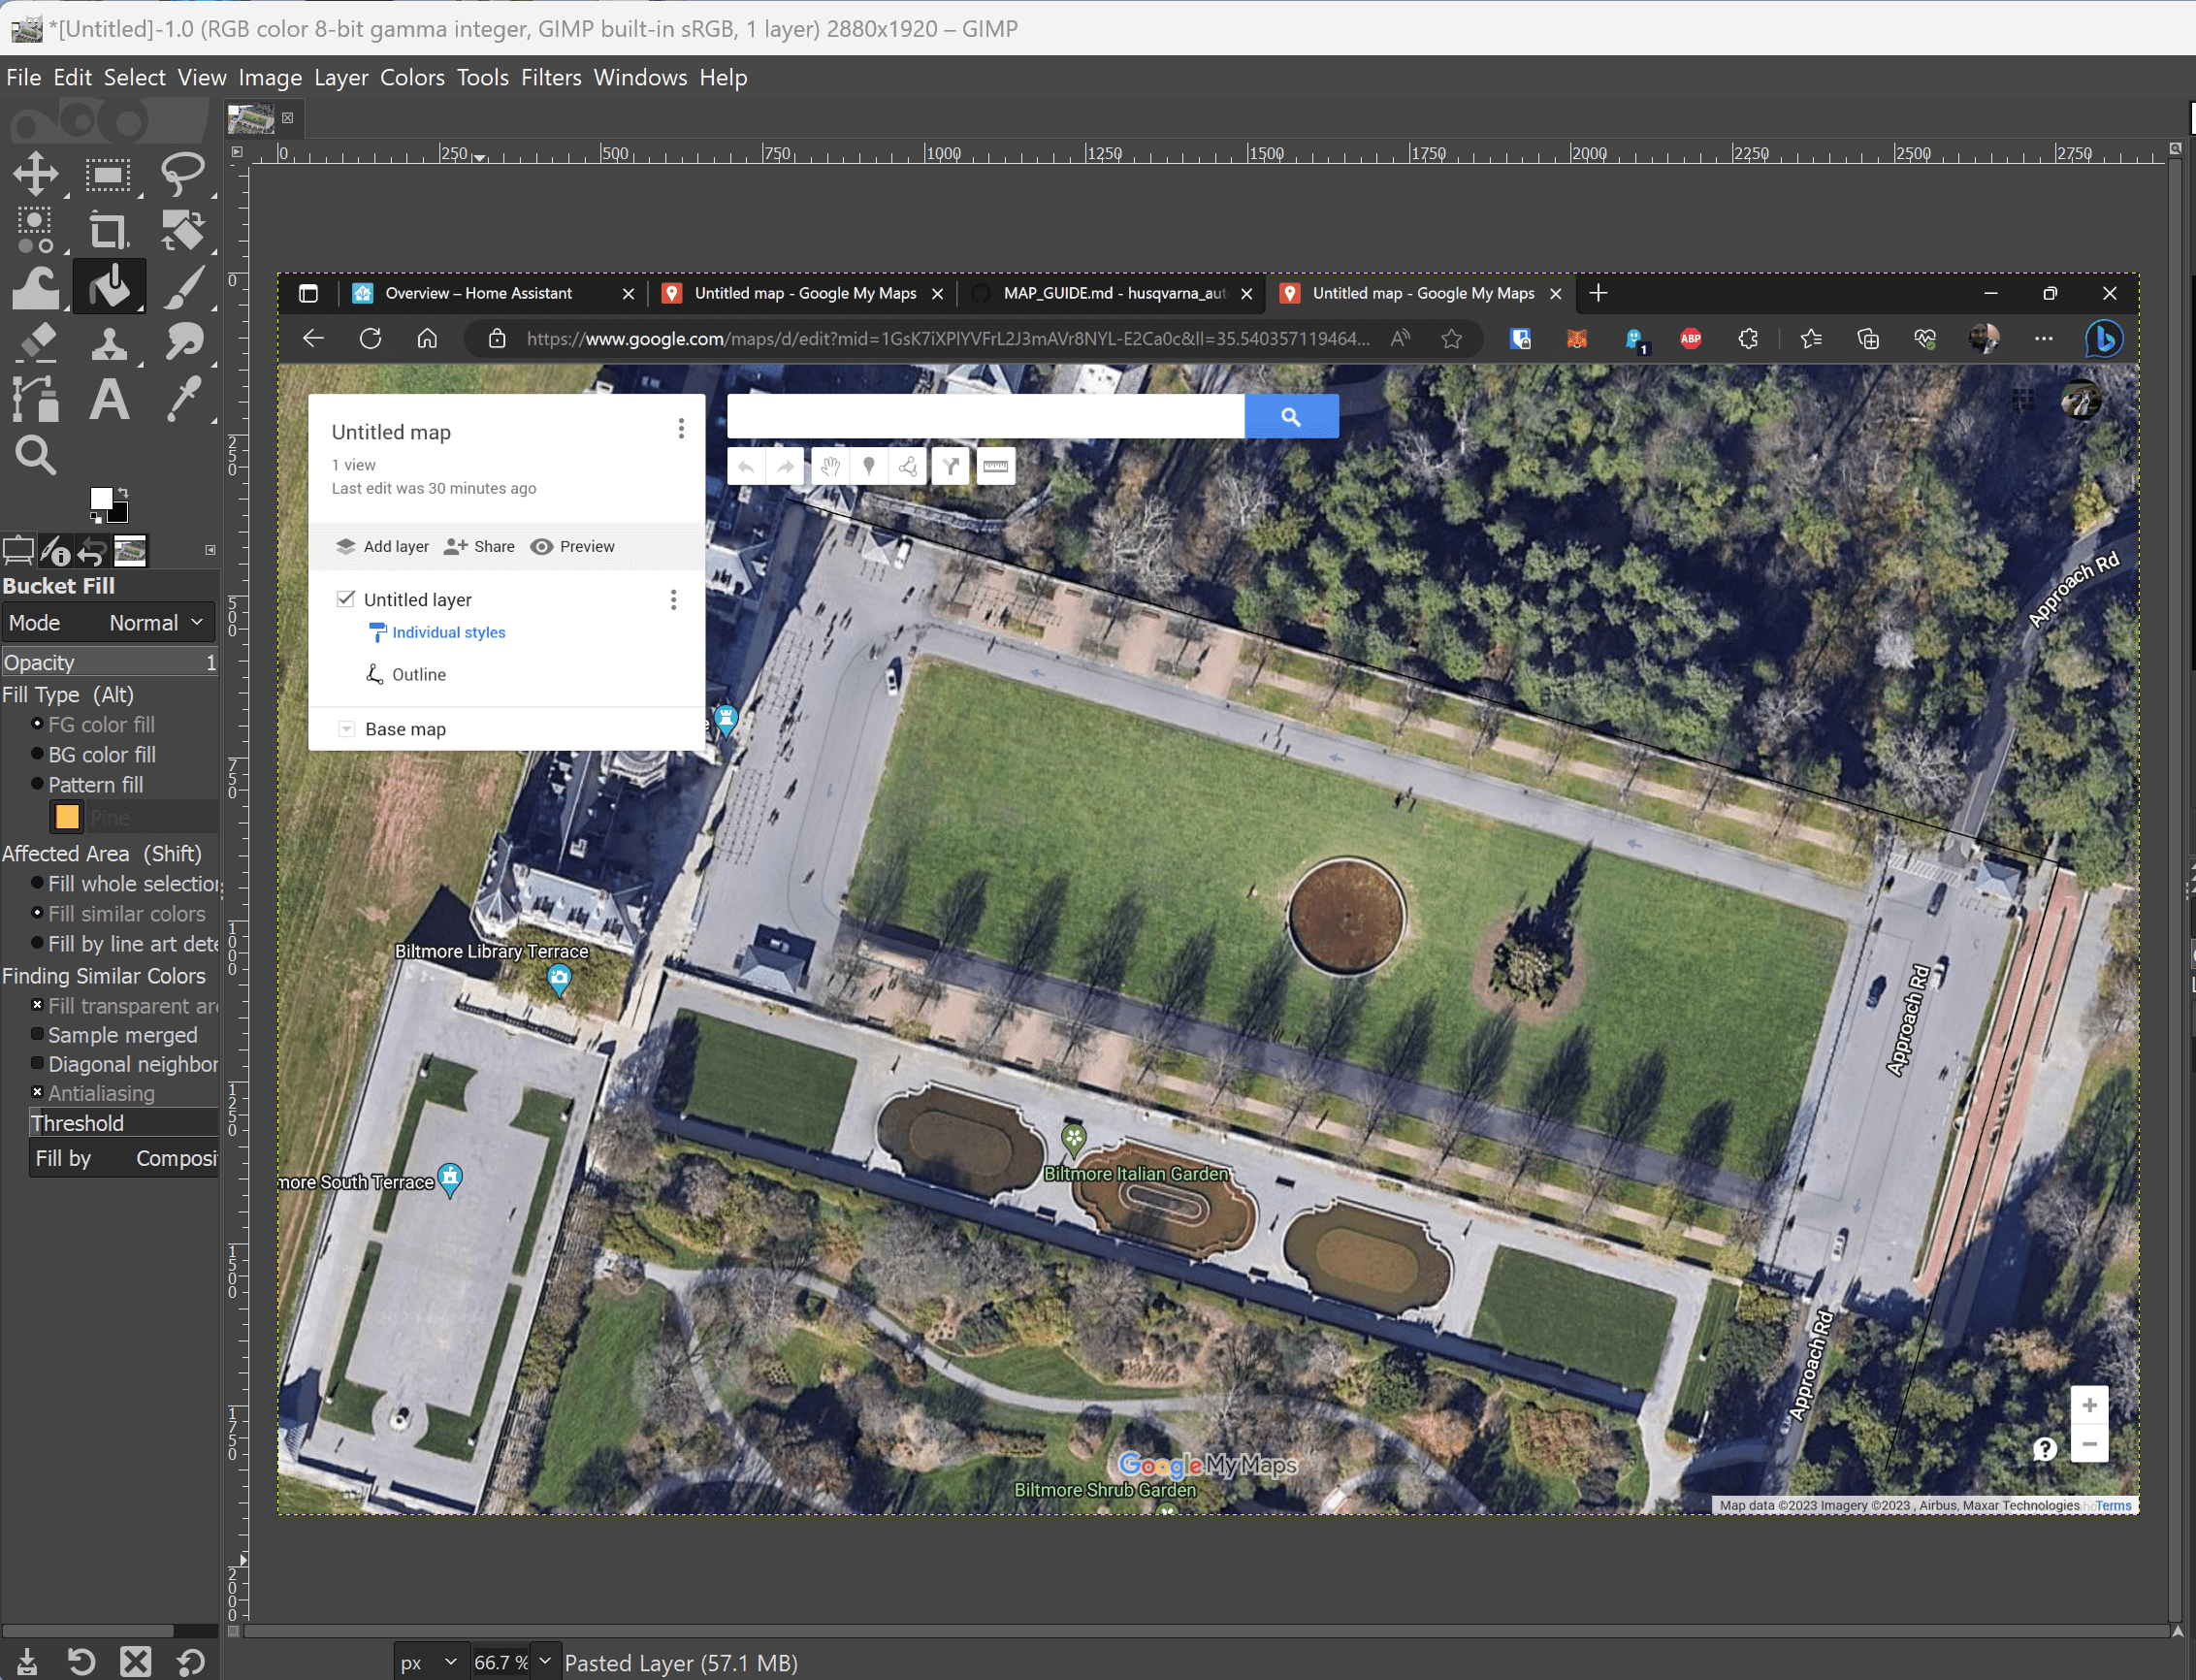Expand the Untitled layer options
2196x1680 pixels.
click(674, 598)
